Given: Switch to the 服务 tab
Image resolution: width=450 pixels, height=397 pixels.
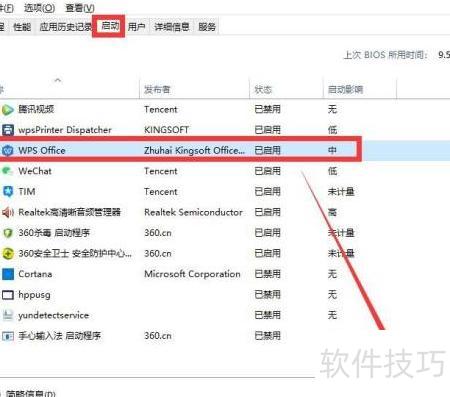Looking at the screenshot, I should point(207,27).
